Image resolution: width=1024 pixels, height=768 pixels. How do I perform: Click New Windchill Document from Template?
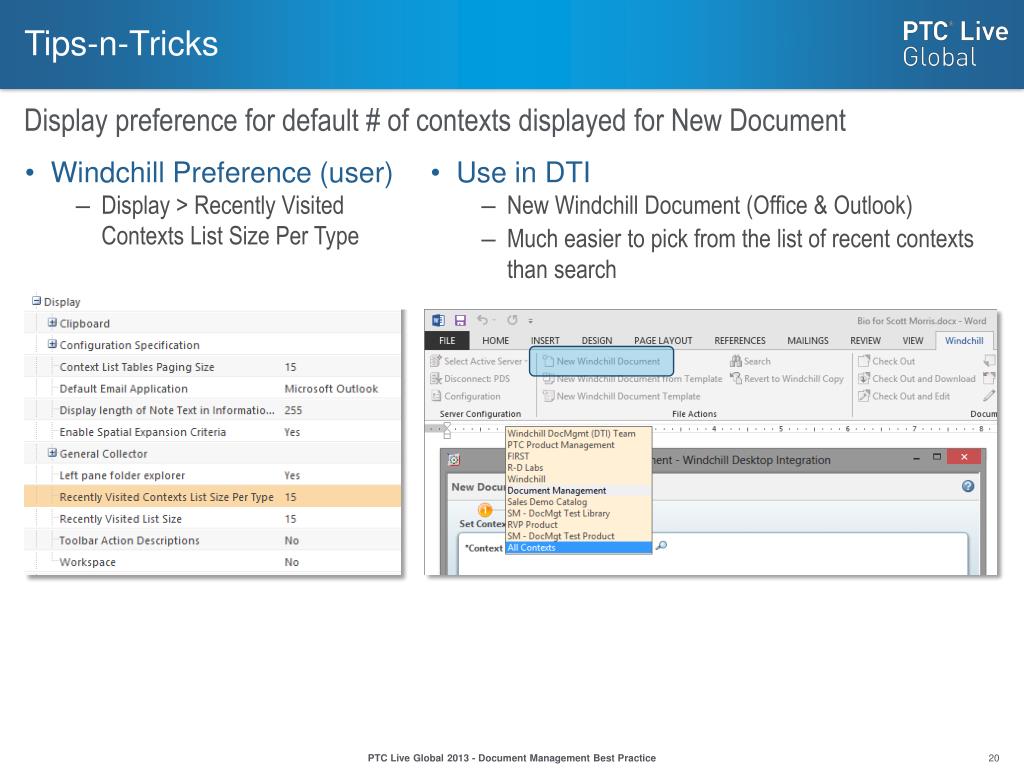tap(633, 379)
